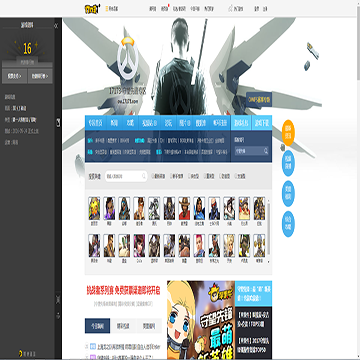Click Overwatch logo in banner artwork

pyautogui.click(x=128, y=57)
